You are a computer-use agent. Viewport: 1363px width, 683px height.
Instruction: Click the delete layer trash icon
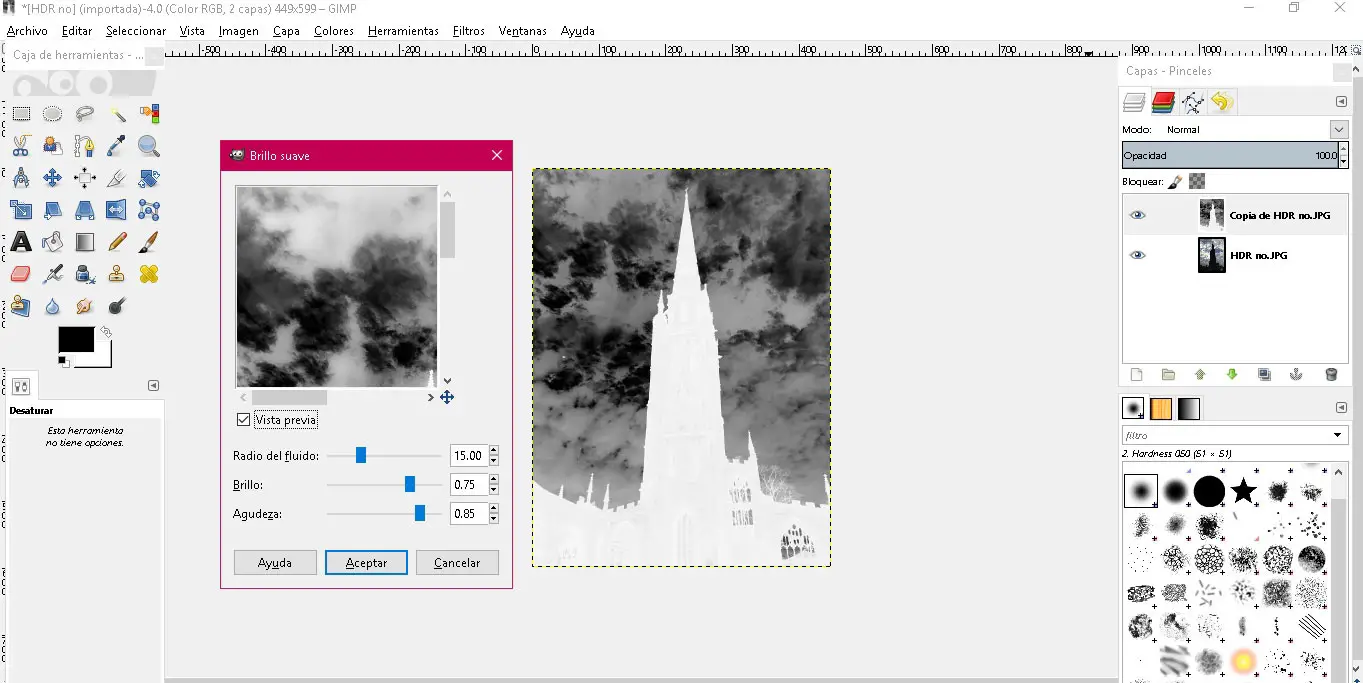click(1331, 375)
